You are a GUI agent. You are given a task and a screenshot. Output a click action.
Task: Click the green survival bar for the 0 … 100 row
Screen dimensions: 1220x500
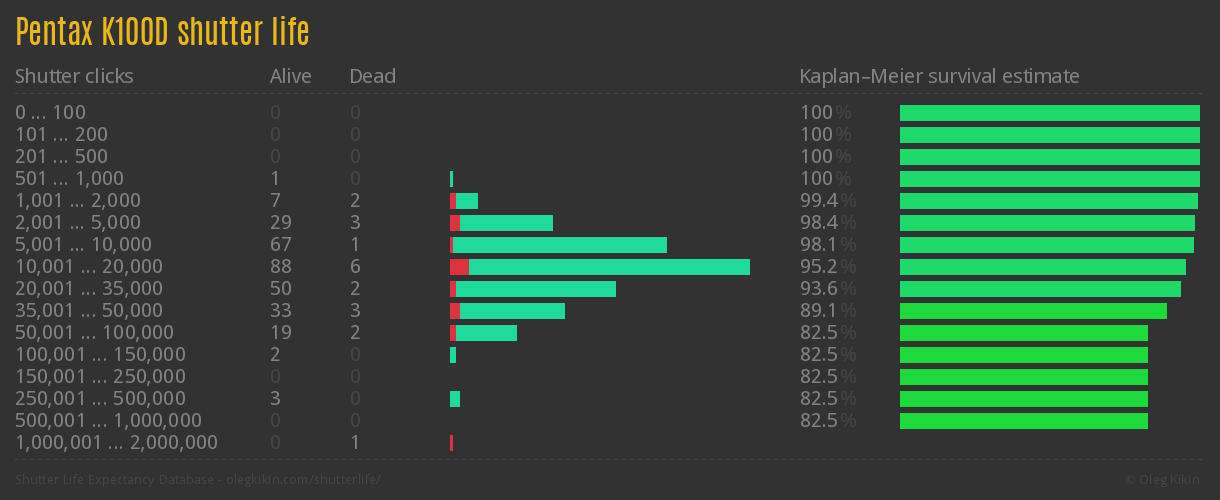tap(1049, 113)
